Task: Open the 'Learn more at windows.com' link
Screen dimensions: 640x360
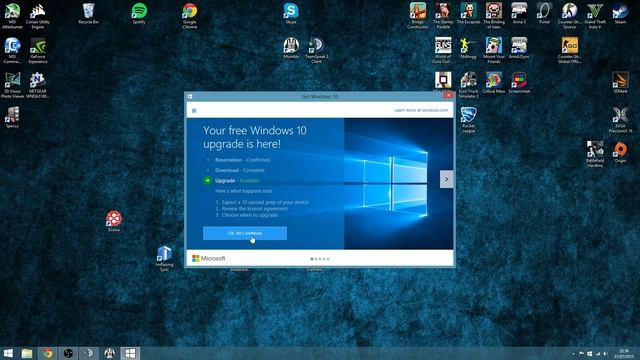Action: coord(421,110)
